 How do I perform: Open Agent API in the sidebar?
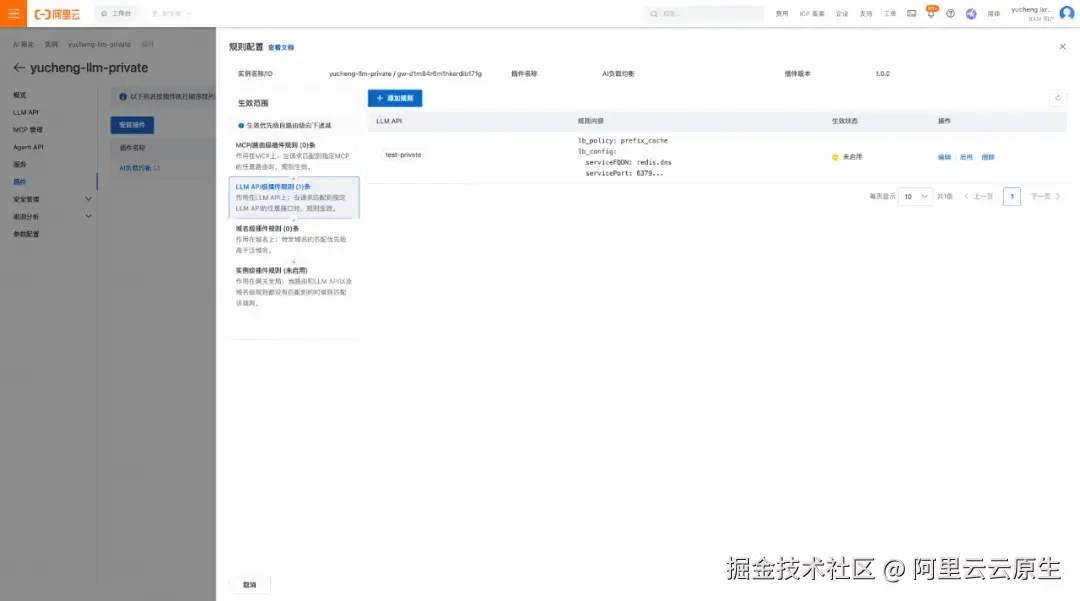click(x=28, y=147)
